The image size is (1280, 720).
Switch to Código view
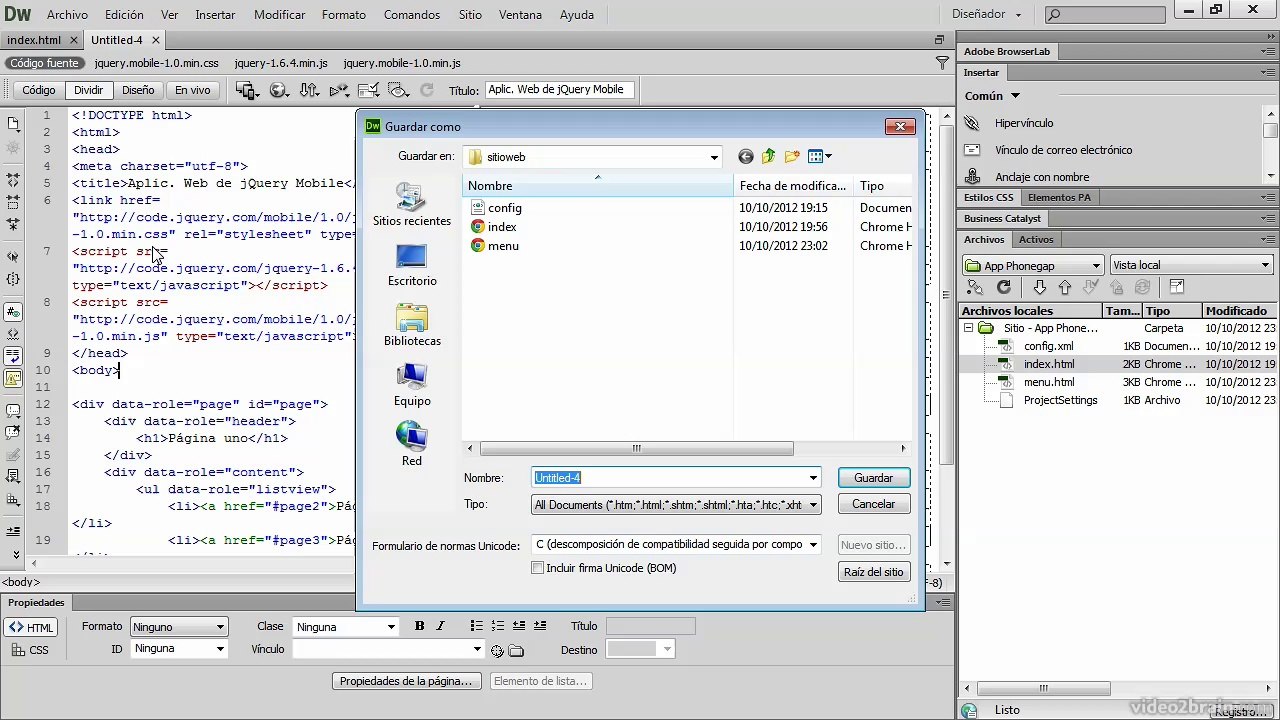(39, 90)
